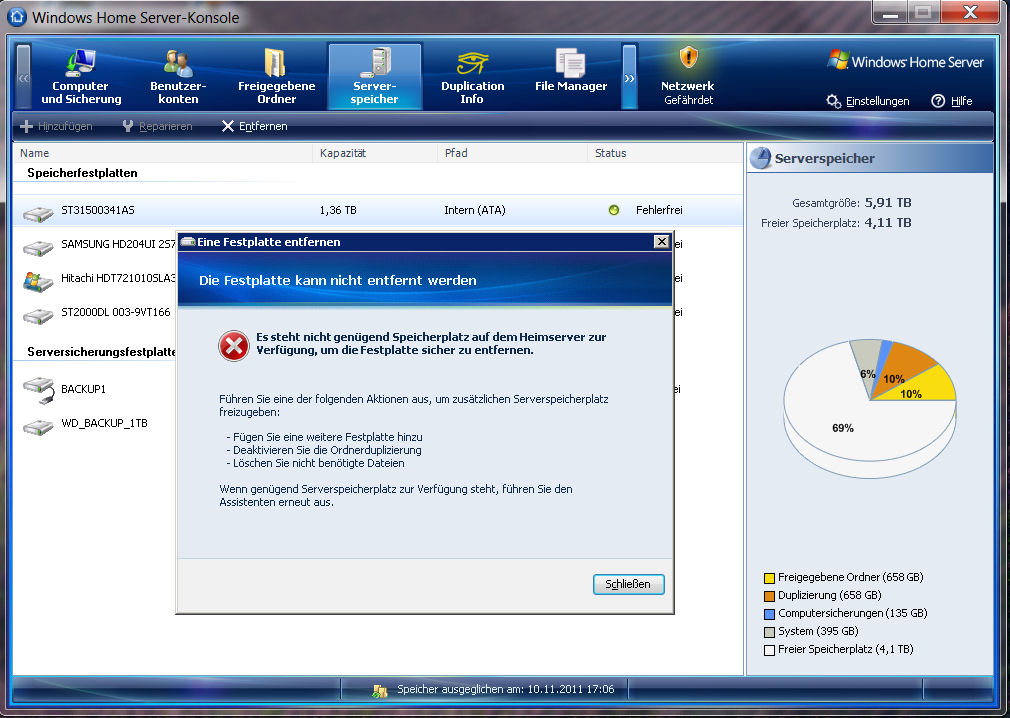Click orange Duplizierung legend swatch
This screenshot has height=718, width=1010.
tap(769, 596)
